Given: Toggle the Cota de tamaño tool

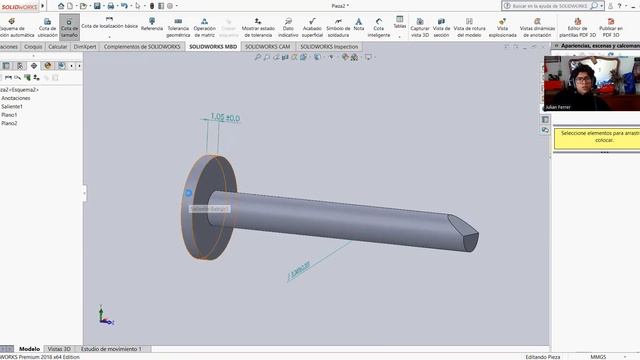Looking at the screenshot, I should coord(69,27).
